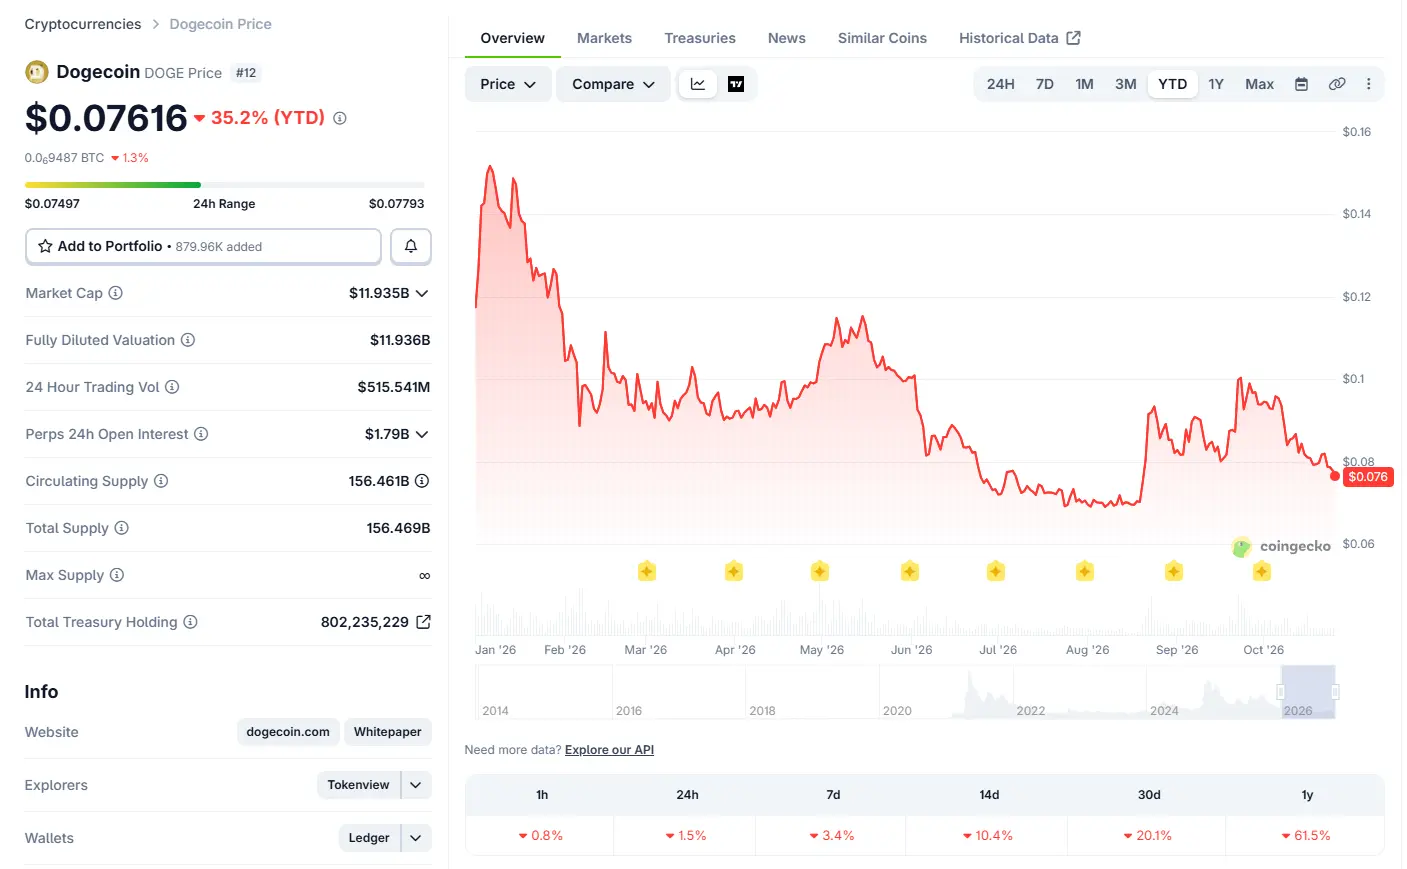Expand the Perps Open Interest $1.79B chevron
The image size is (1407, 869).
[422, 434]
